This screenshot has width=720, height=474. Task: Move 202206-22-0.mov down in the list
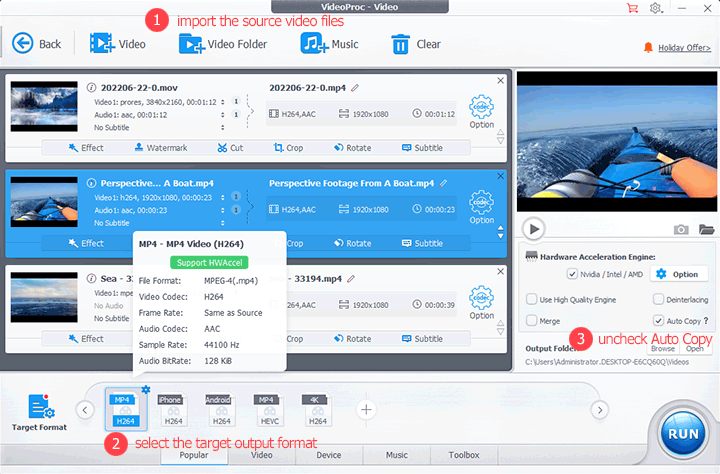click(501, 141)
